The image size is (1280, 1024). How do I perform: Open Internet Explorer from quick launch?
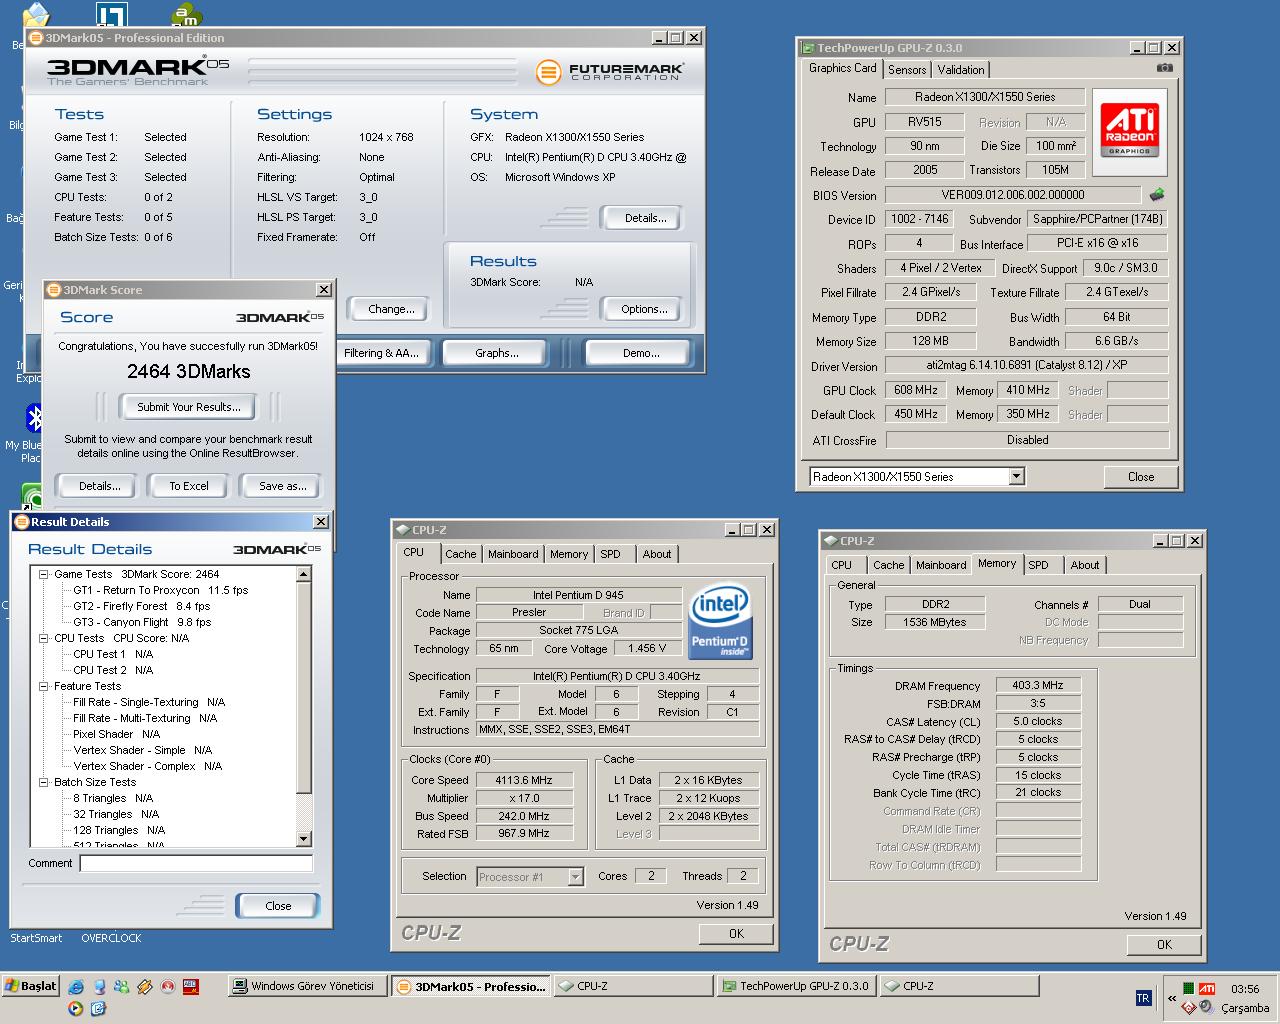click(x=76, y=987)
